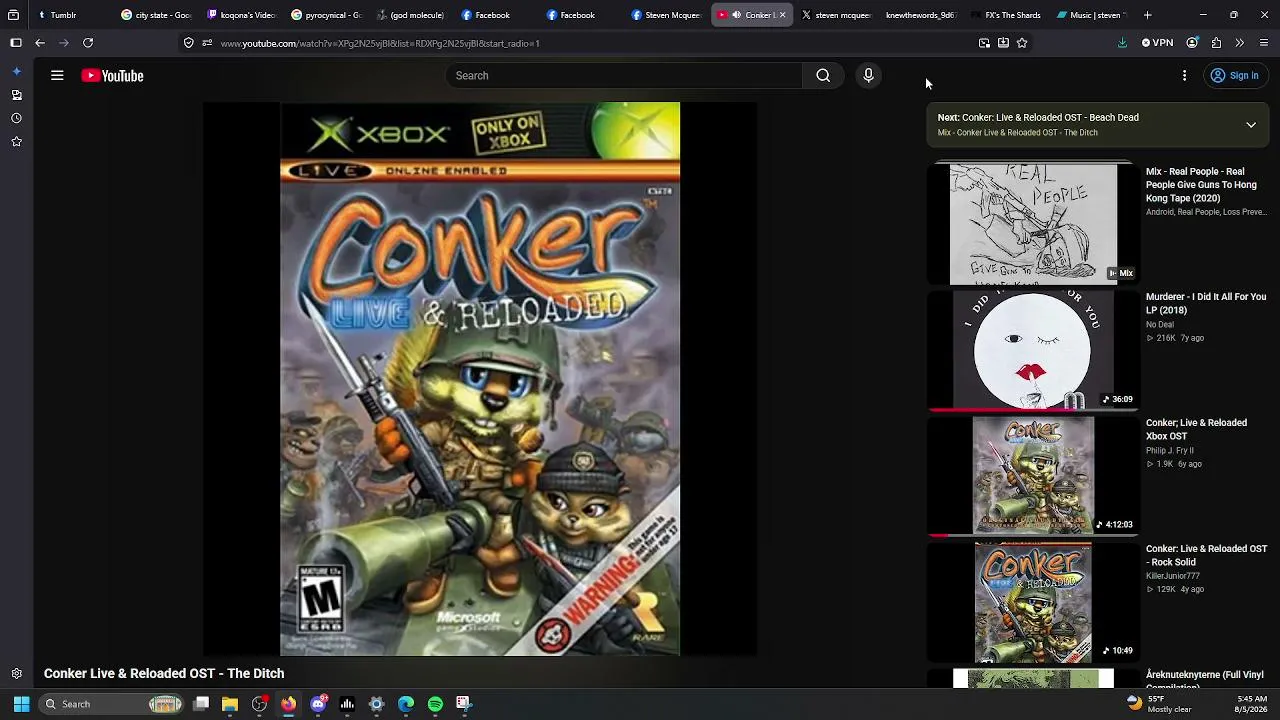Viewport: 1280px width, 720px height.
Task: Open the extensions puzzle icon
Action: click(1216, 43)
